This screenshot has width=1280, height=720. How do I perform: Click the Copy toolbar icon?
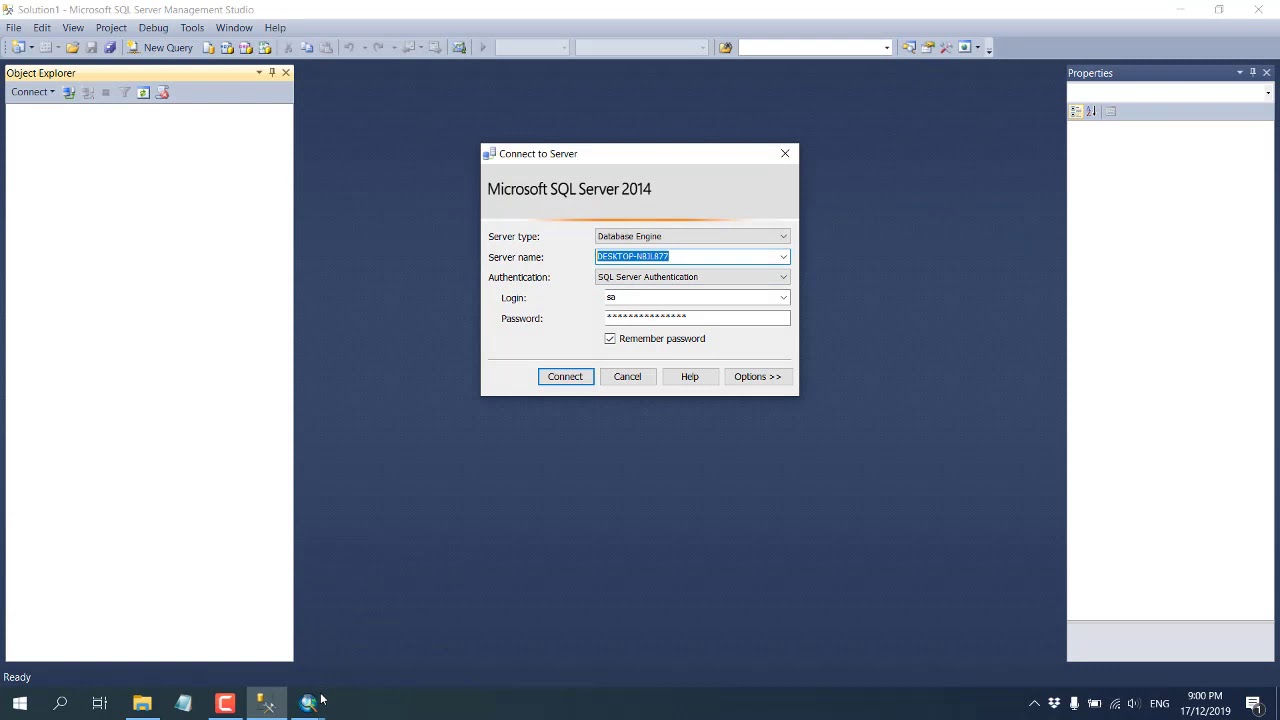pos(307,47)
